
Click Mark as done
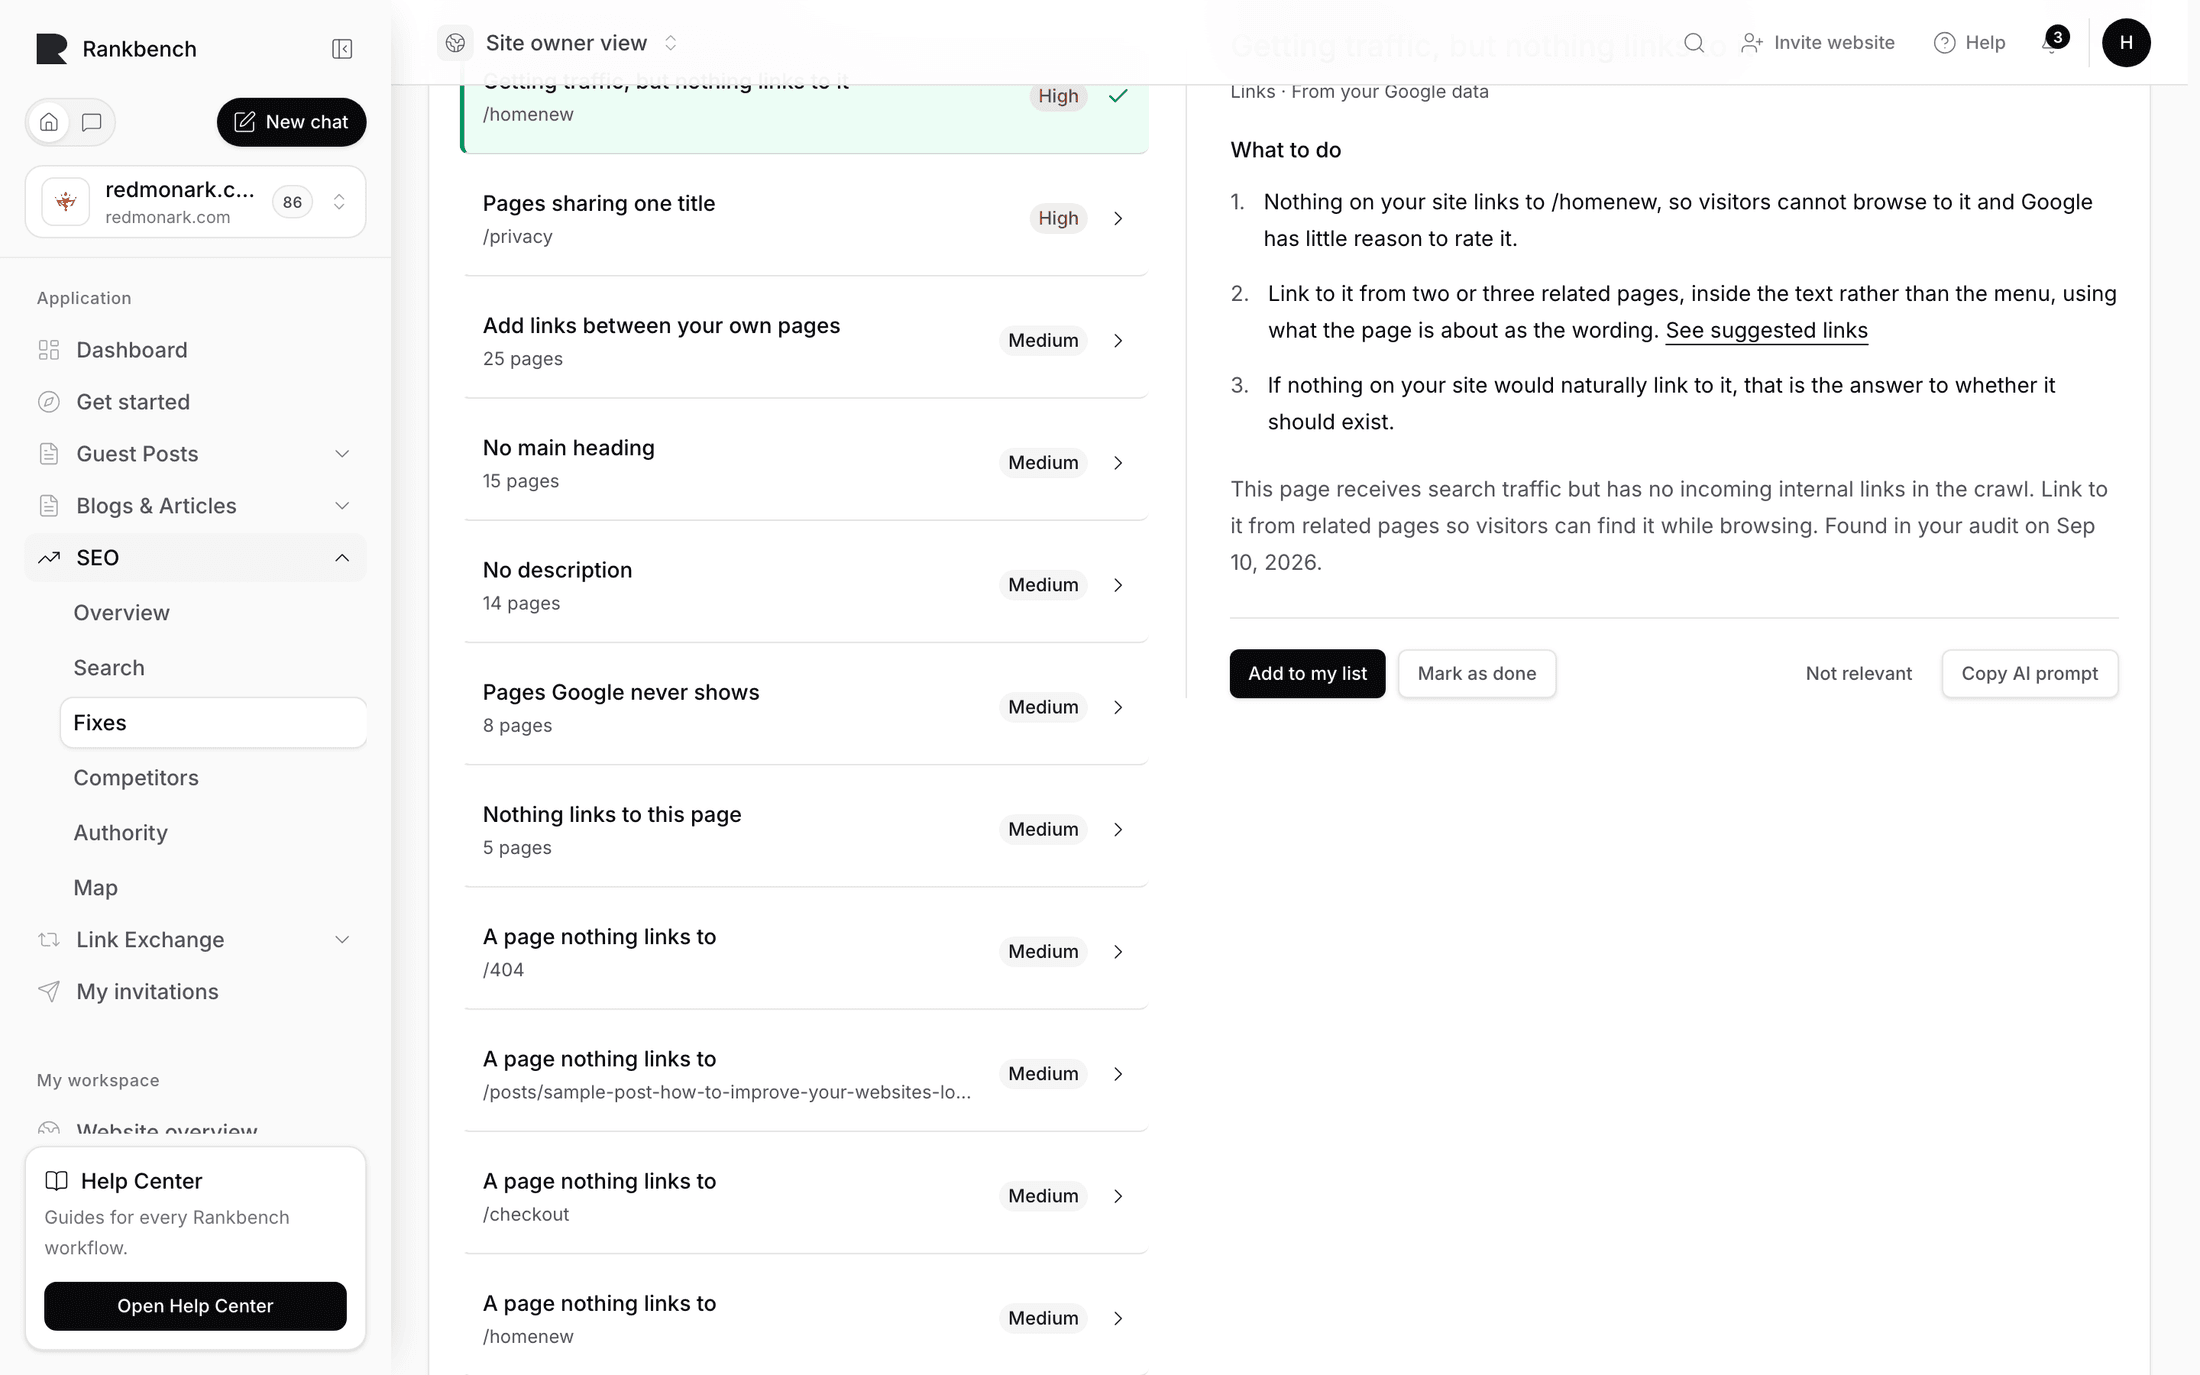[1477, 674]
